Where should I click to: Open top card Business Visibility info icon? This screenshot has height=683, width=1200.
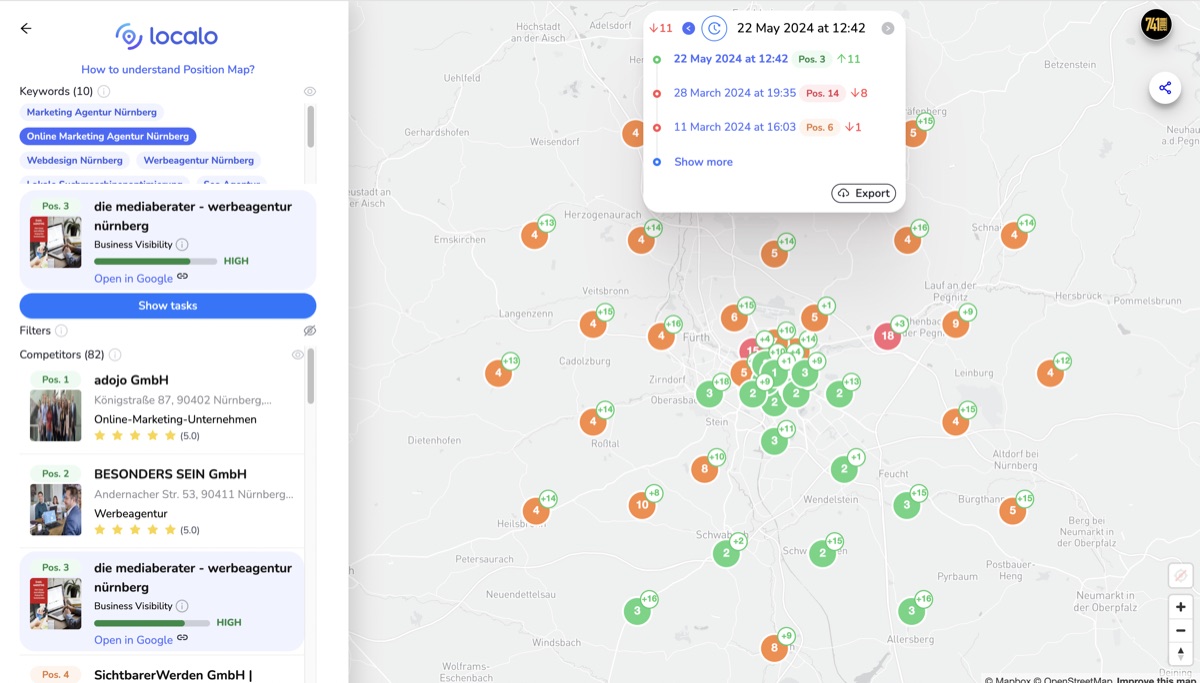point(182,245)
